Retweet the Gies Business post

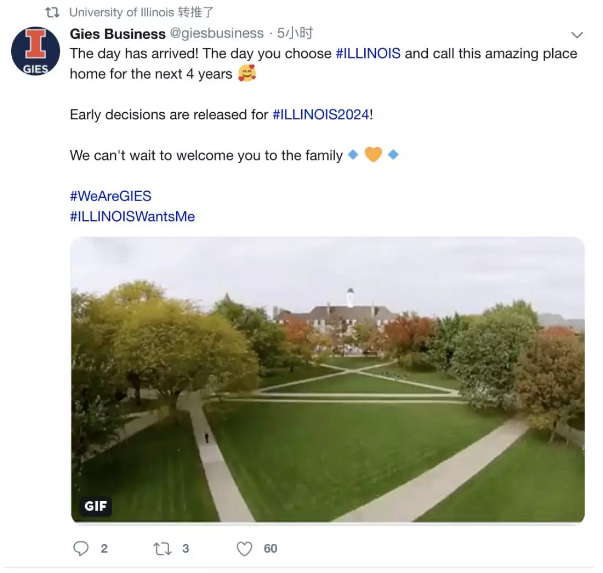click(x=162, y=548)
